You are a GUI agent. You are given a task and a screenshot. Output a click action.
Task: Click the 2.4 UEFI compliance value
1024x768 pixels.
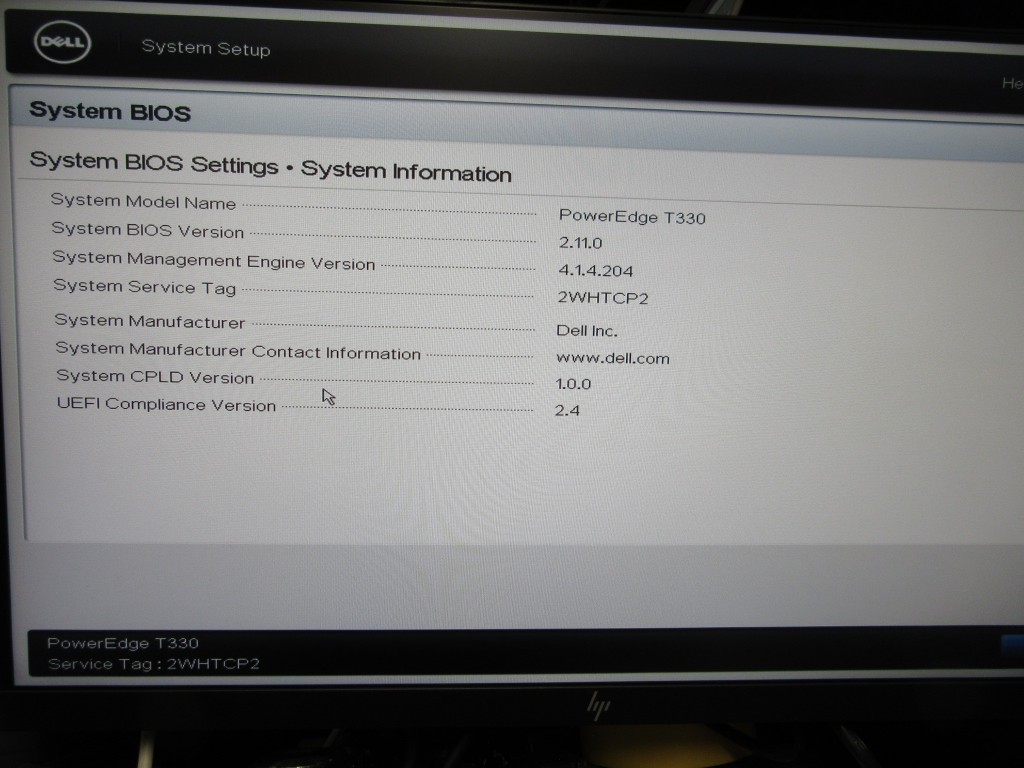coord(567,410)
